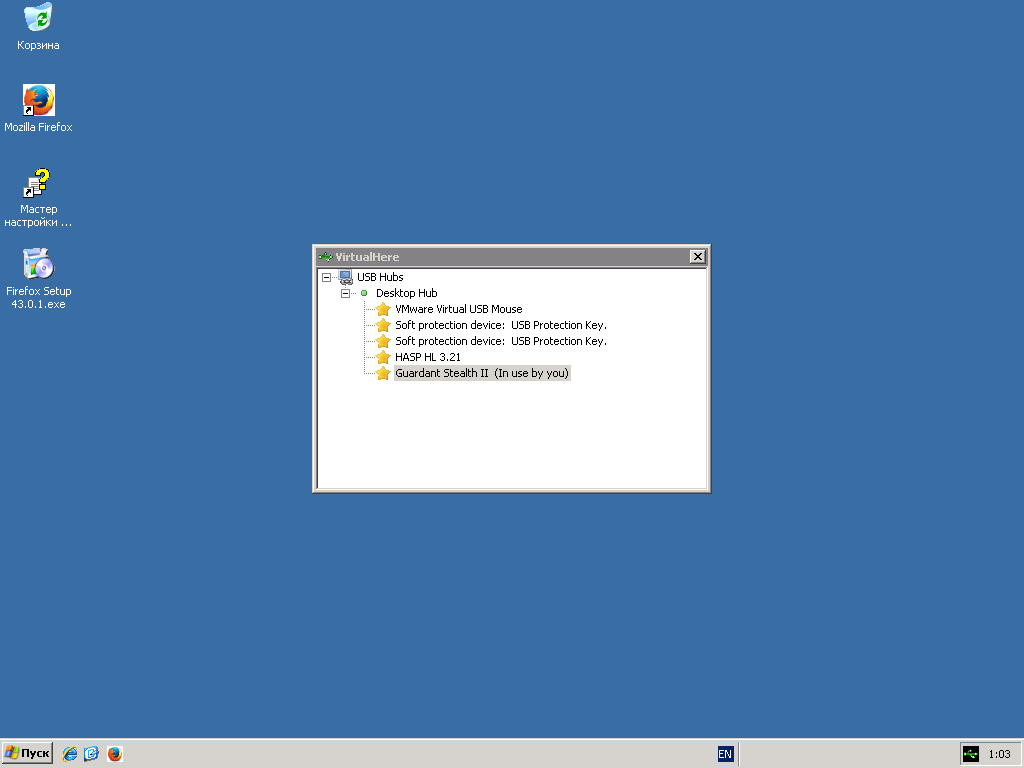Click the VirtualHere title bar logo icon
Screen dimensions: 1024x768
(325, 257)
